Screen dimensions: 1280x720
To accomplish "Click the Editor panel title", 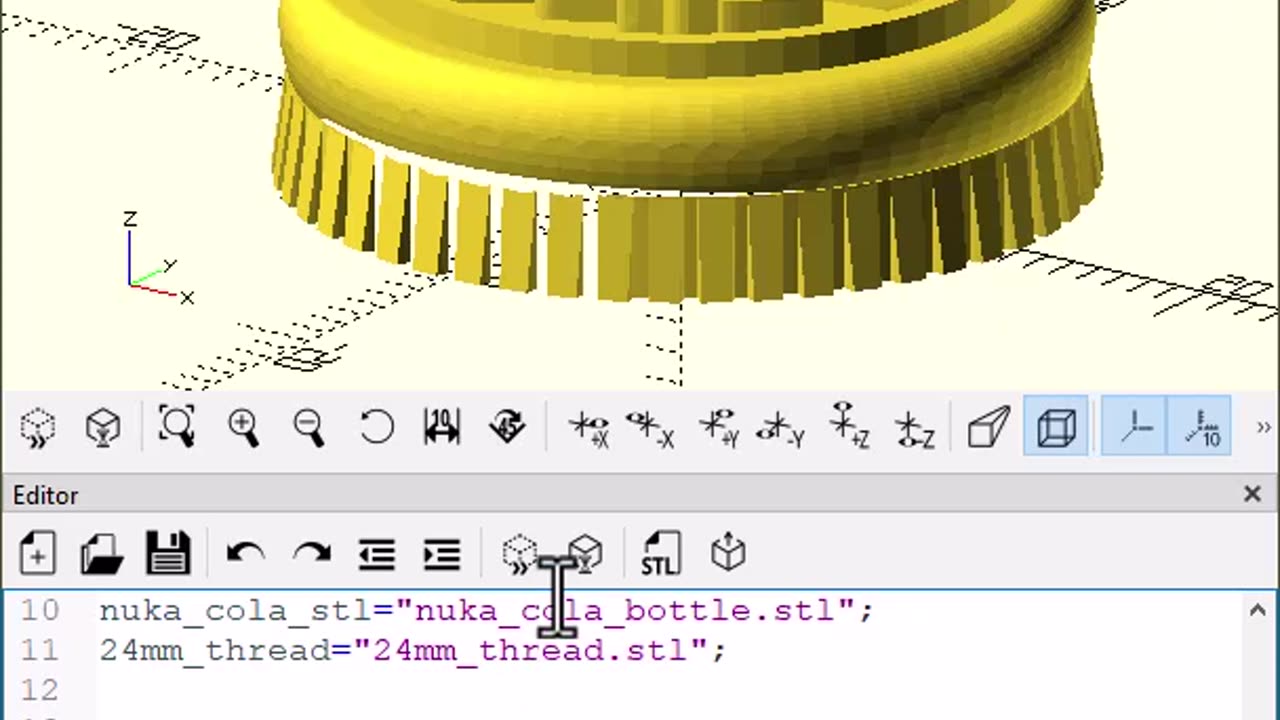I will [46, 495].
